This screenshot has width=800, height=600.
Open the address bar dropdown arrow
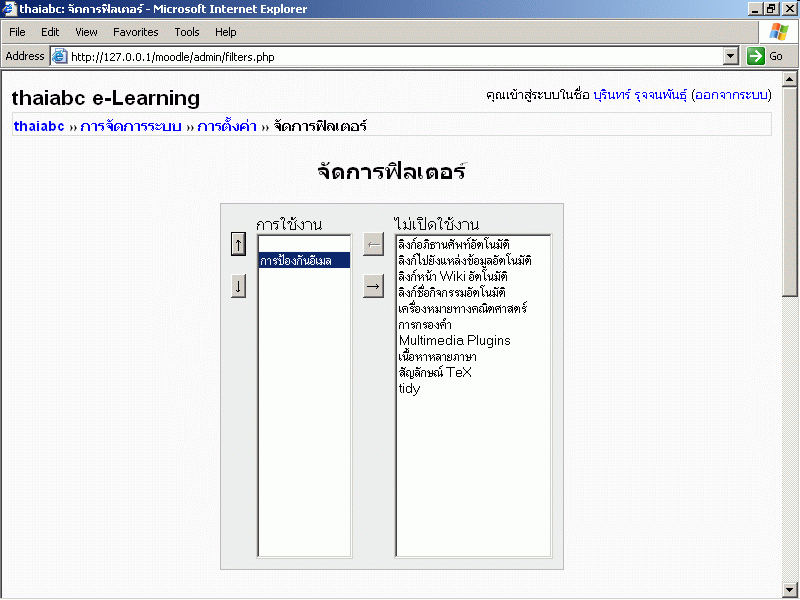point(730,57)
